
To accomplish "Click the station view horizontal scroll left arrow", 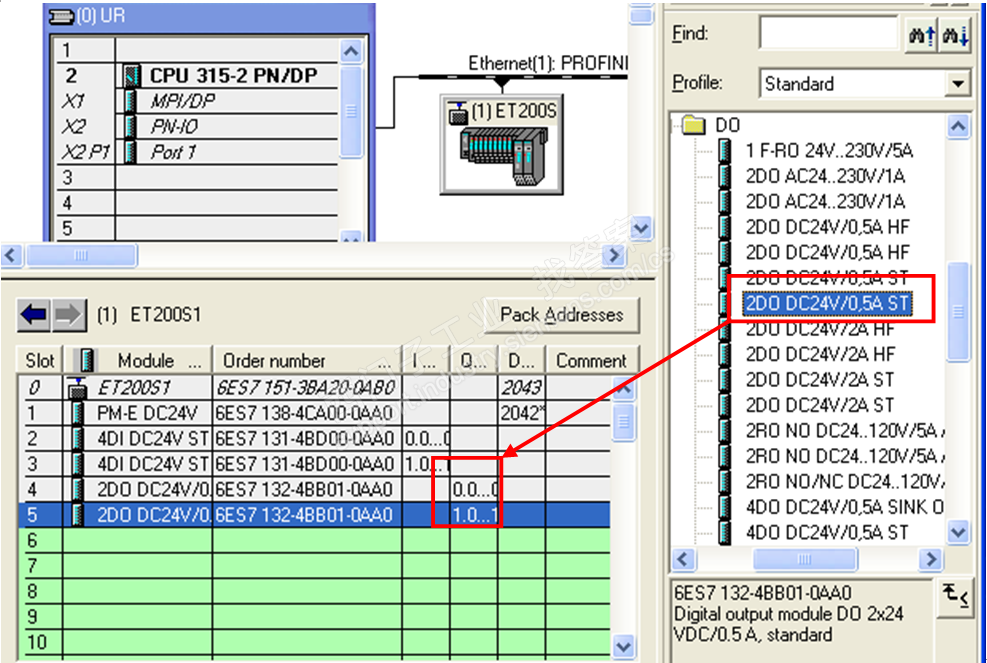I will pos(12,255).
